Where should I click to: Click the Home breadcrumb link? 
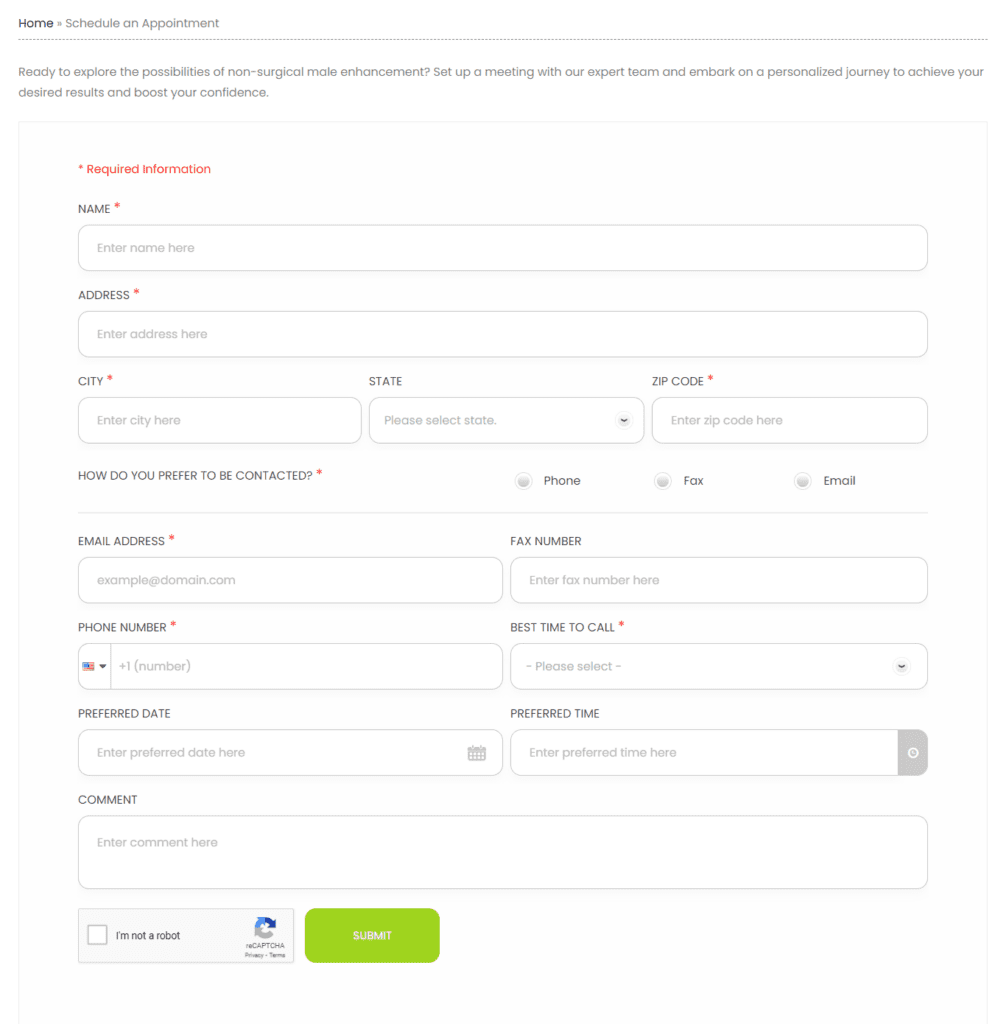point(36,23)
